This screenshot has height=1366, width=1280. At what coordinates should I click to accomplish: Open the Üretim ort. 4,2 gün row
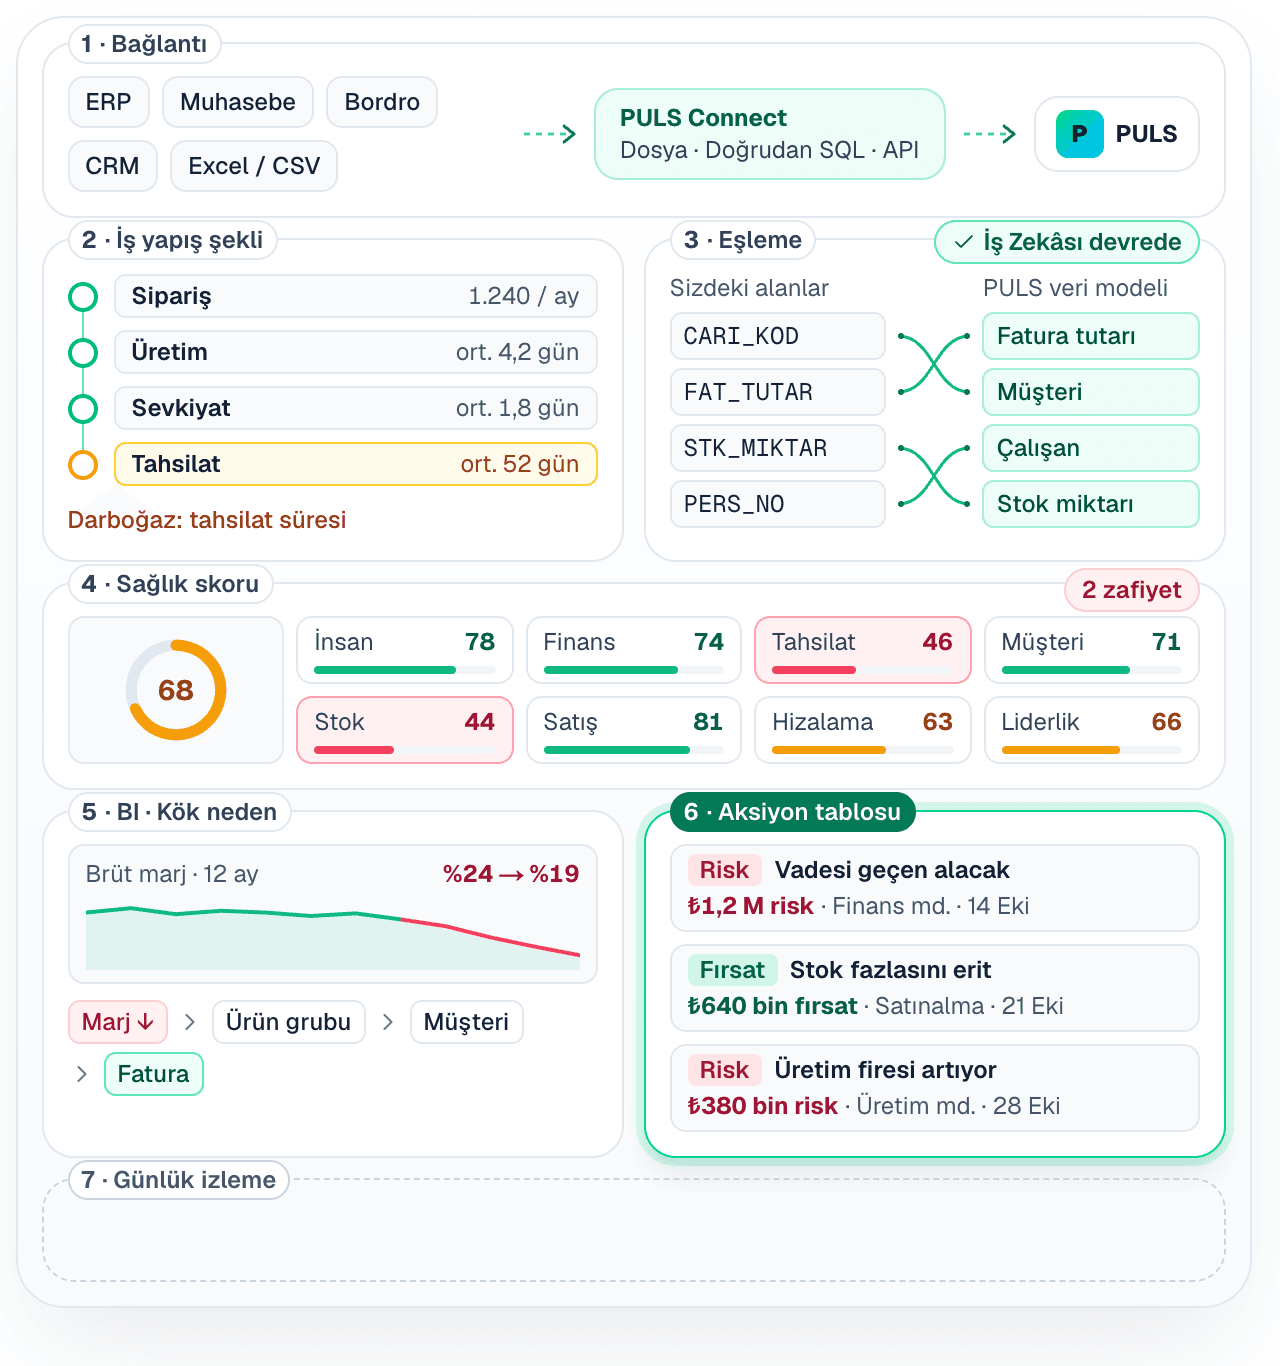(x=356, y=352)
